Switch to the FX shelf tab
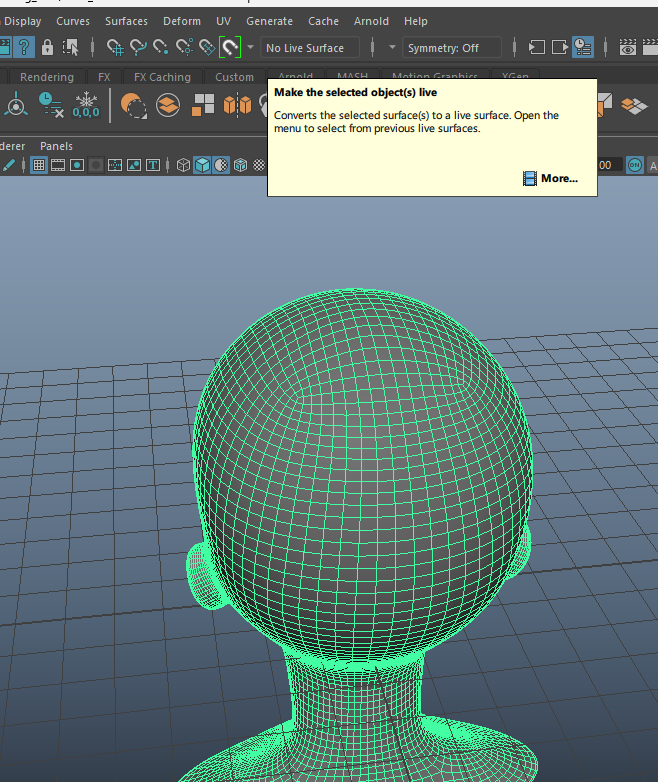658x782 pixels. point(104,77)
